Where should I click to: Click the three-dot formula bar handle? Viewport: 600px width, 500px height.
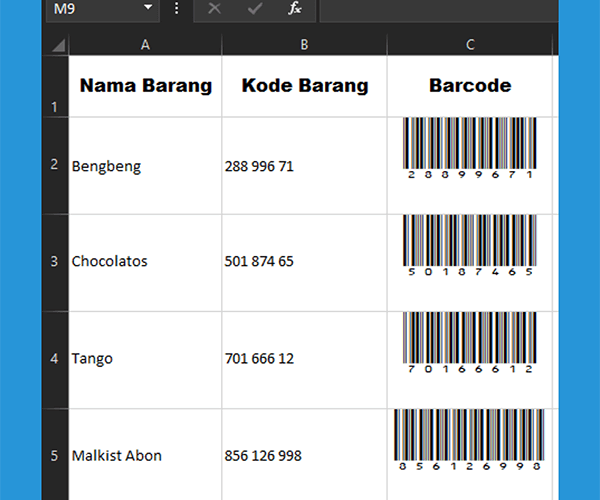tap(176, 8)
